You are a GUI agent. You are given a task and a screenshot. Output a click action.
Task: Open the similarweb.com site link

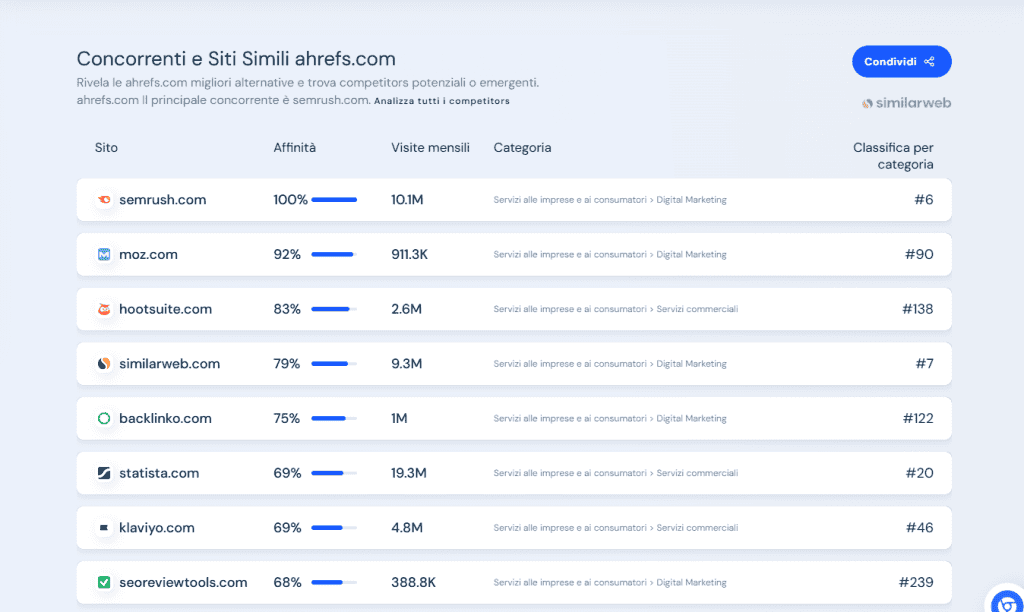click(x=169, y=364)
